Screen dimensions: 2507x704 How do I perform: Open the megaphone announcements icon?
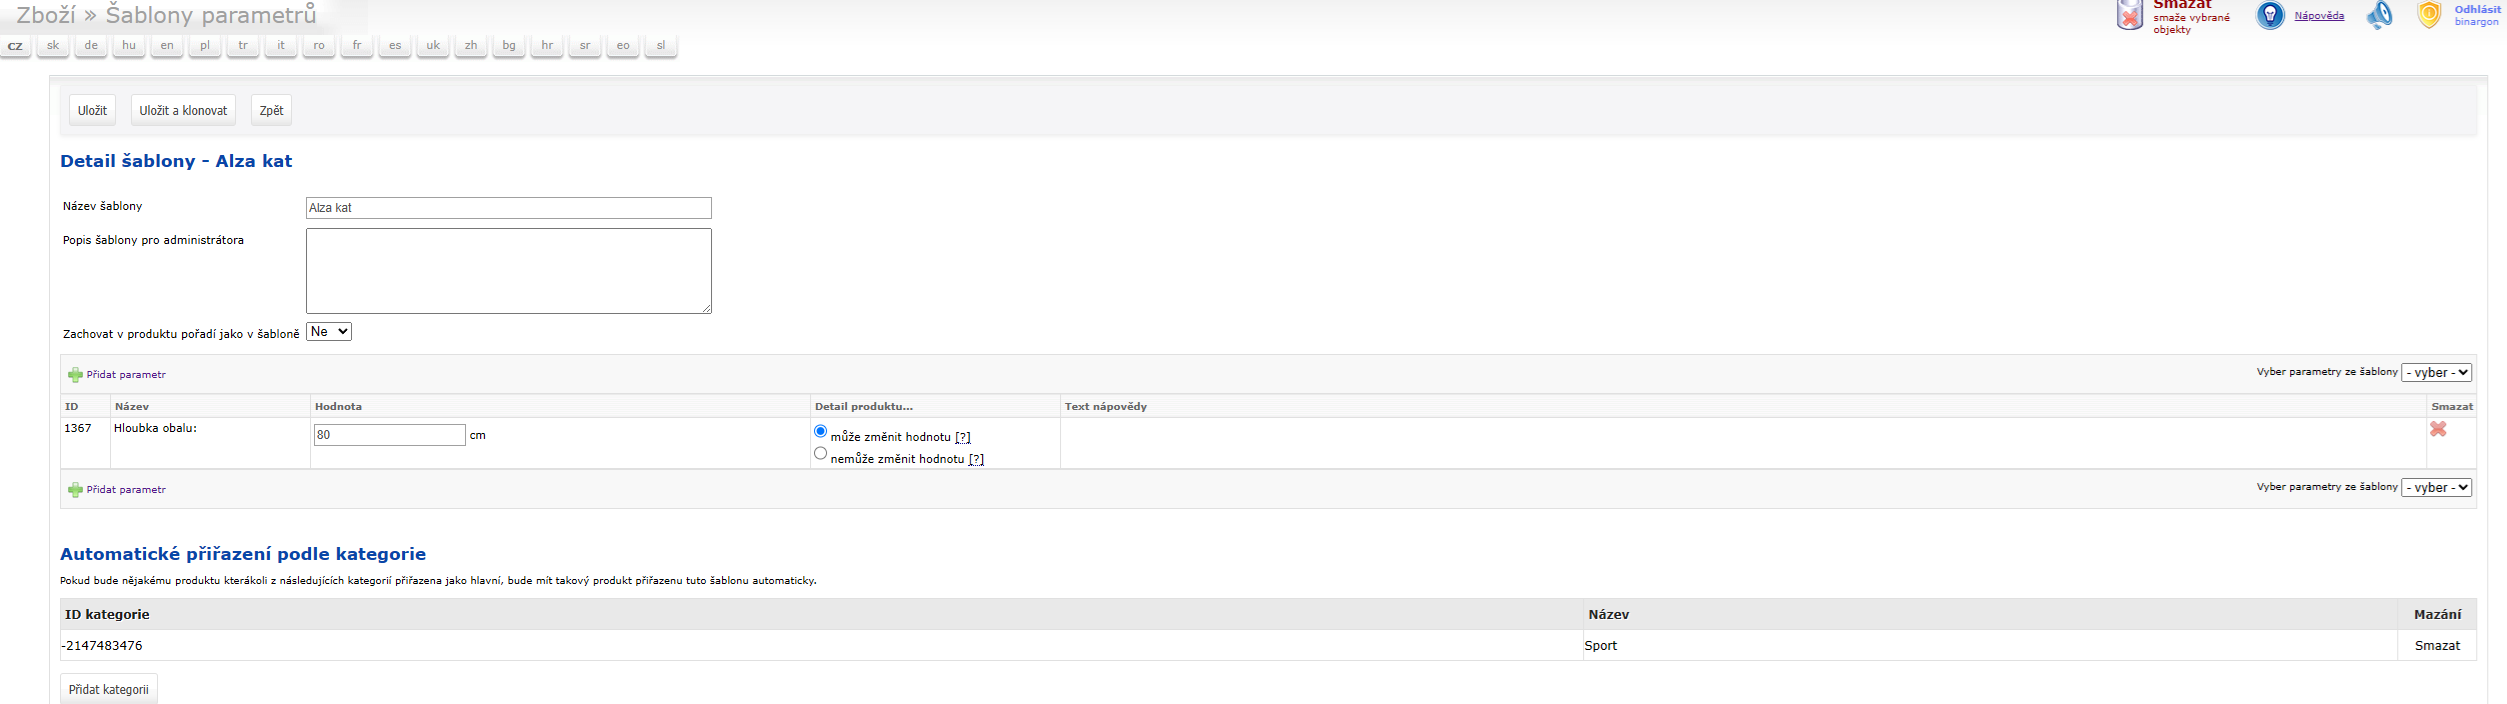pos(2380,15)
